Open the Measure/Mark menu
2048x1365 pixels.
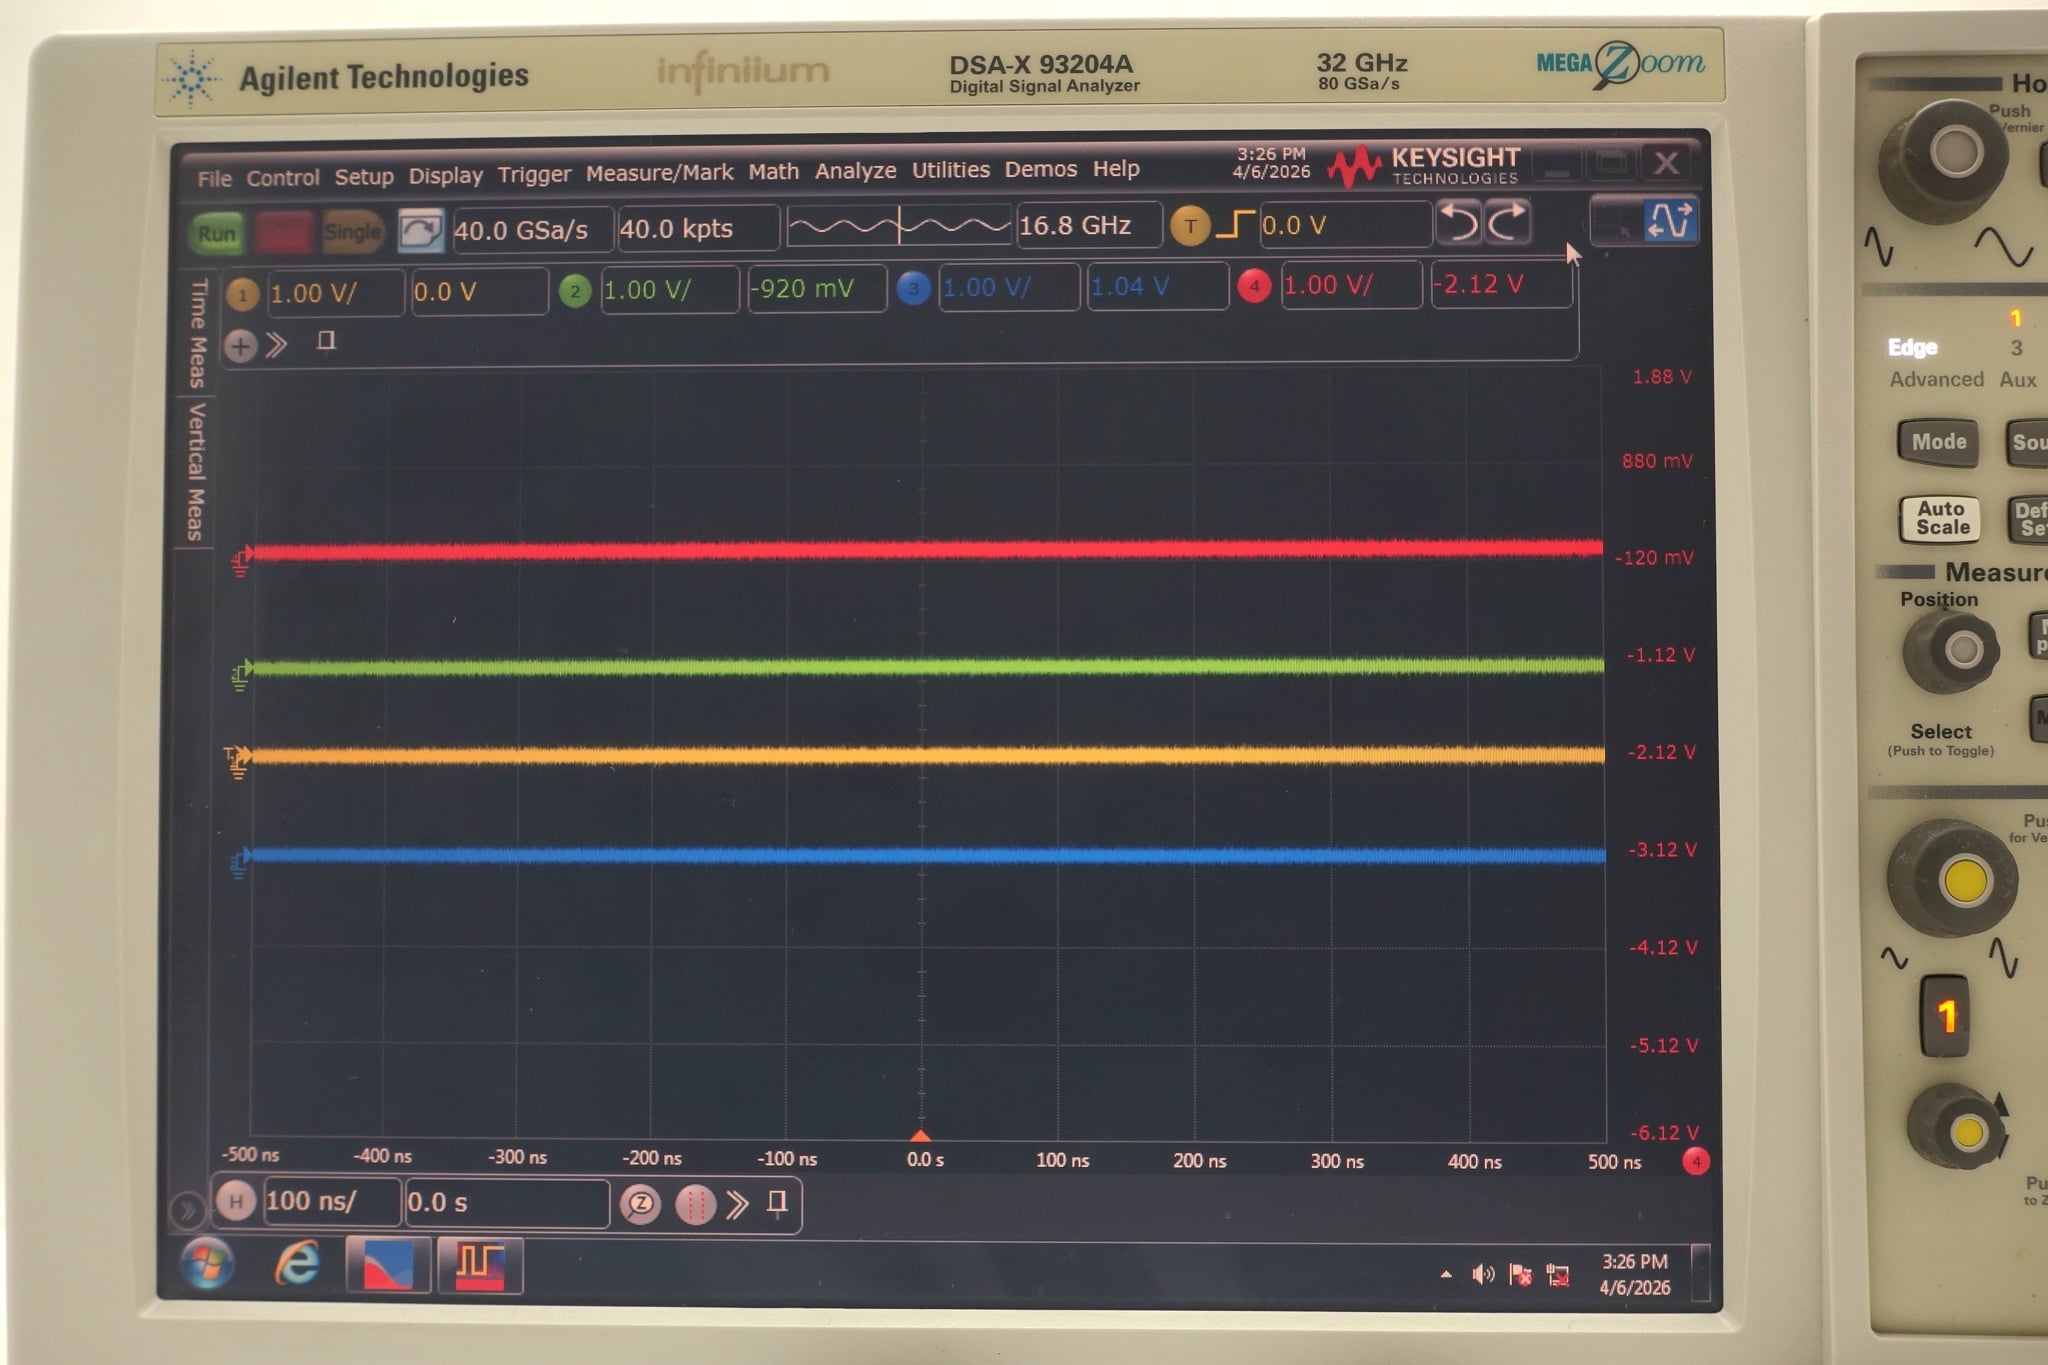click(x=659, y=173)
